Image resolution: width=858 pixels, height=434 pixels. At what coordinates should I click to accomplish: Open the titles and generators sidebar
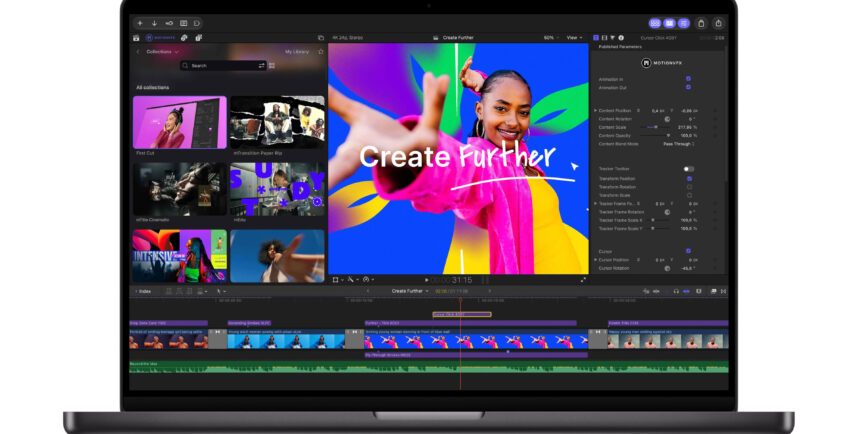pyautogui.click(x=198, y=38)
